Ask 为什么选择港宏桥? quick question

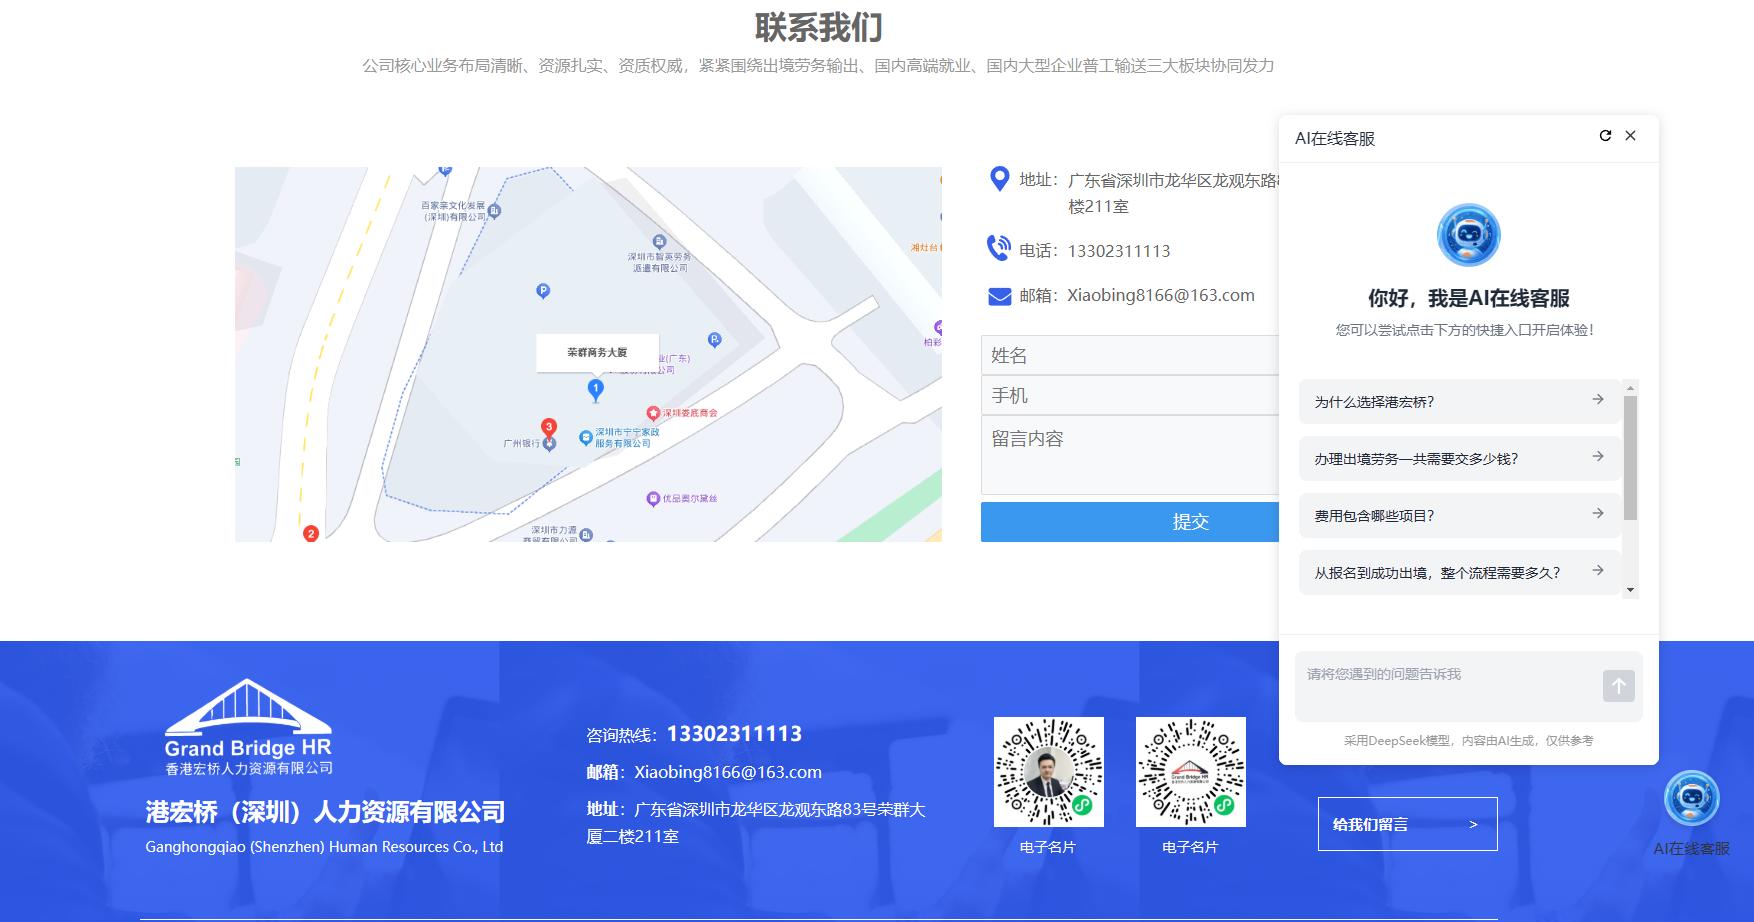pyautogui.click(x=1459, y=402)
